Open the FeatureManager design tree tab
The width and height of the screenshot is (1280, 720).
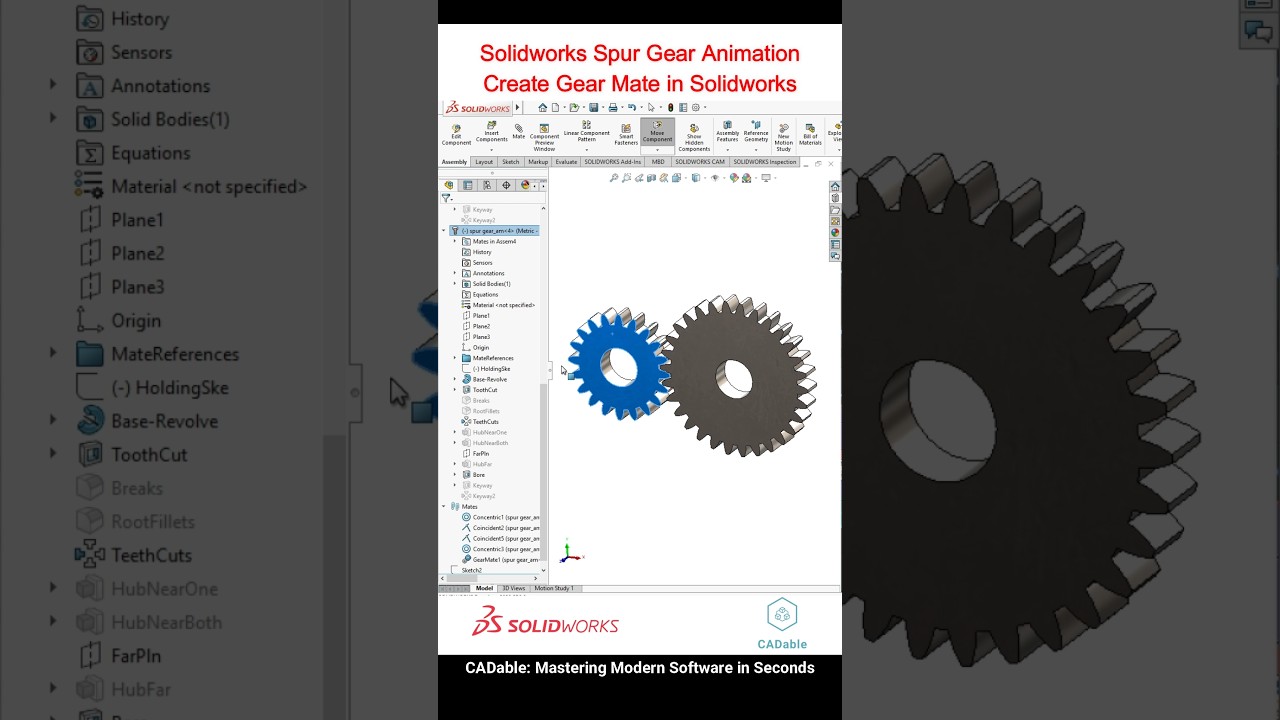click(x=449, y=185)
